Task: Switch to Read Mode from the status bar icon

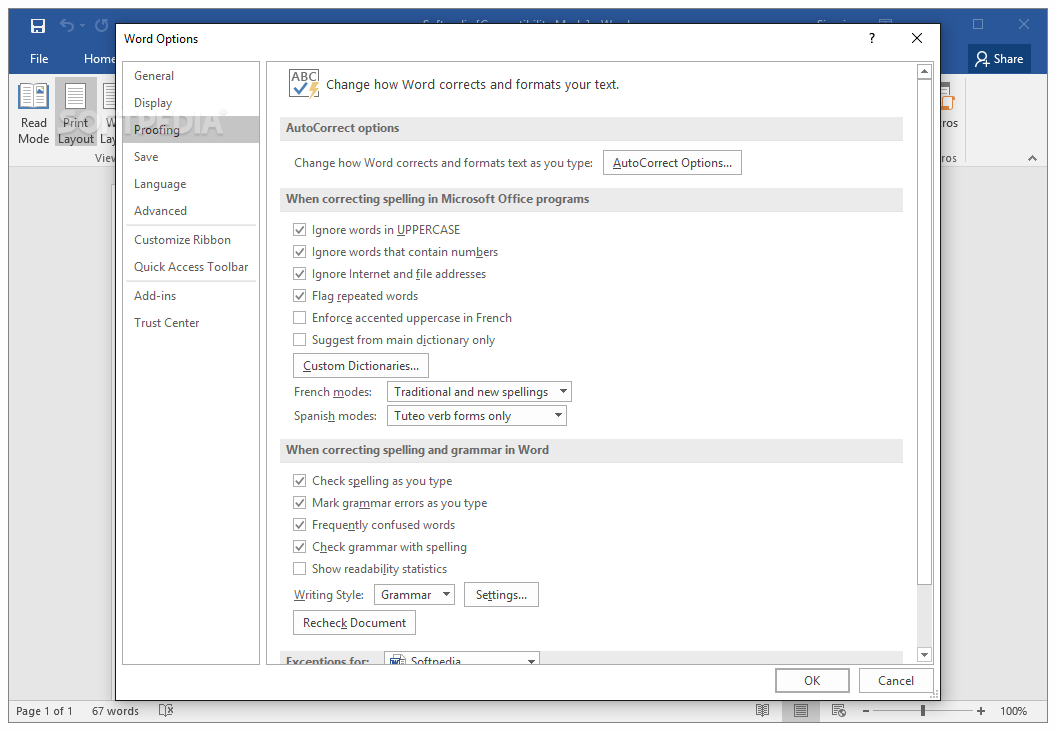Action: tap(762, 710)
